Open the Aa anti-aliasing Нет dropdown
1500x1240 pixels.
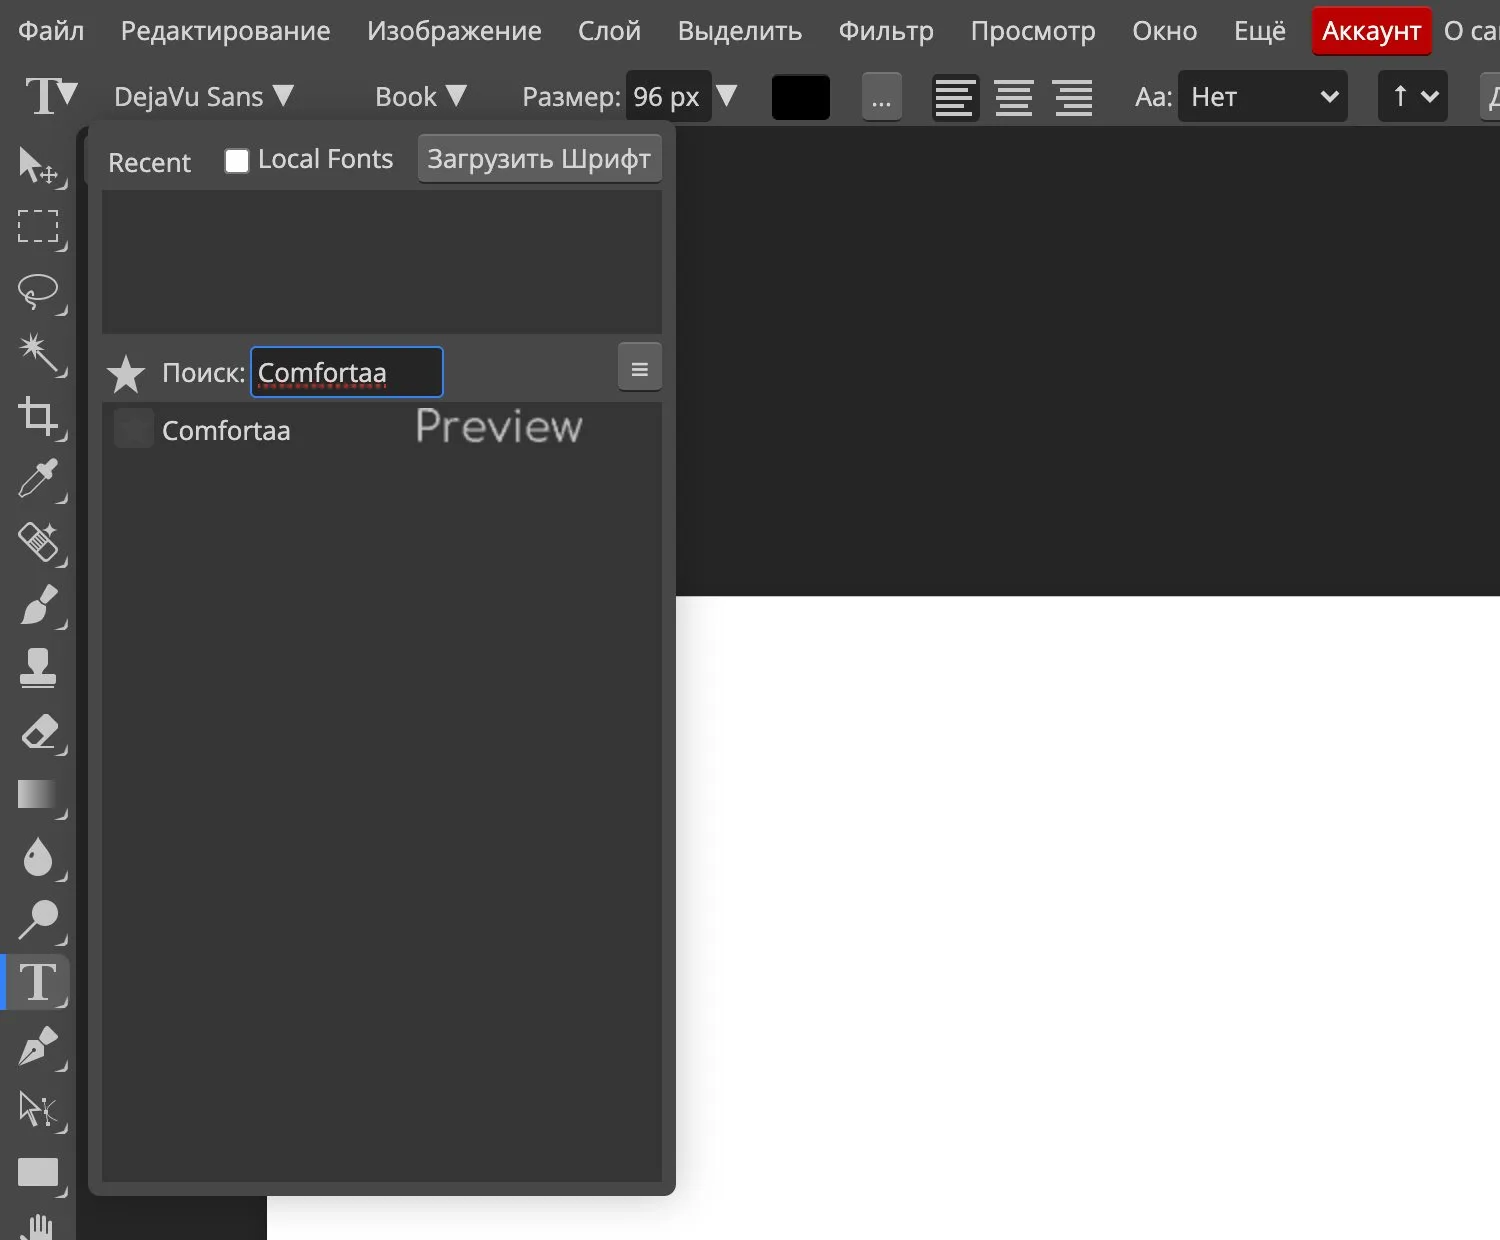(1262, 97)
